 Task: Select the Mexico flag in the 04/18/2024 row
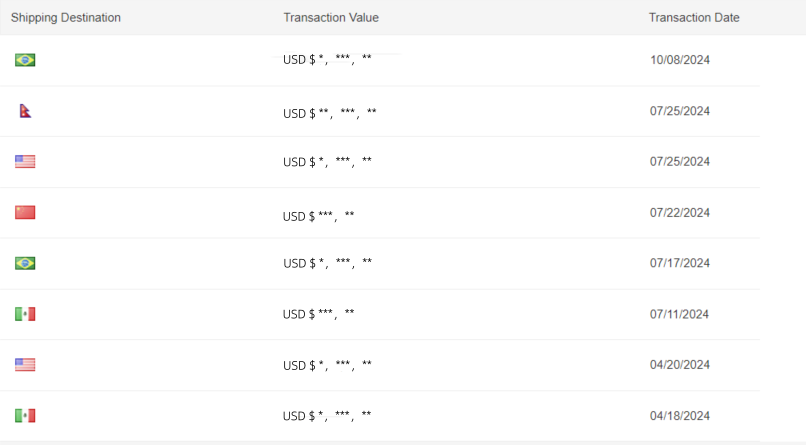(25, 415)
